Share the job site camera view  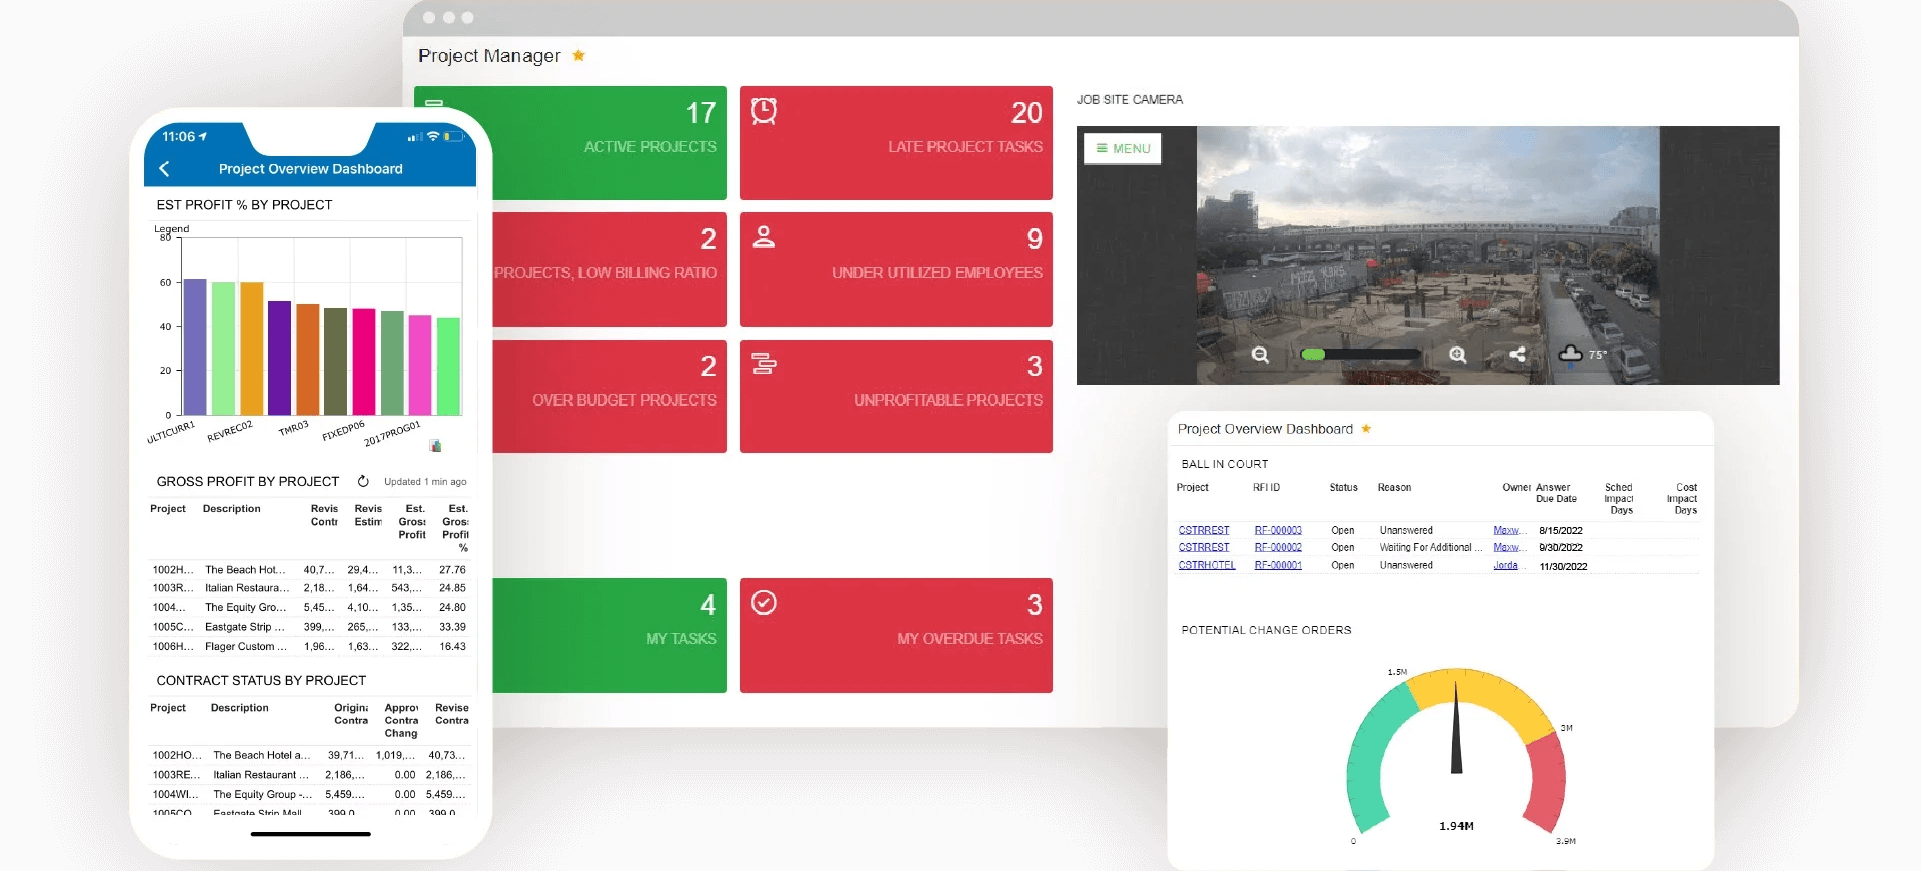click(x=1517, y=354)
